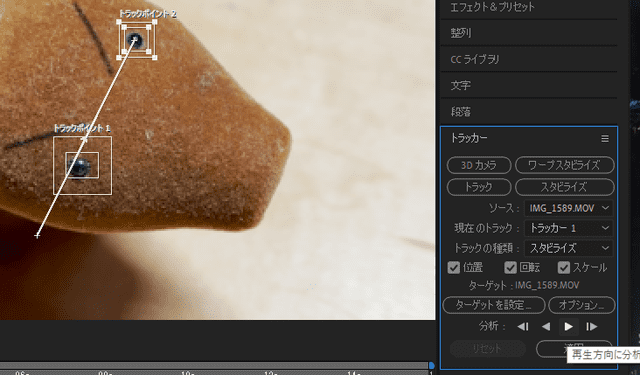This screenshot has width=640, height=375.
Task: Open the Tracker panel menu icon
Action: pyautogui.click(x=605, y=139)
